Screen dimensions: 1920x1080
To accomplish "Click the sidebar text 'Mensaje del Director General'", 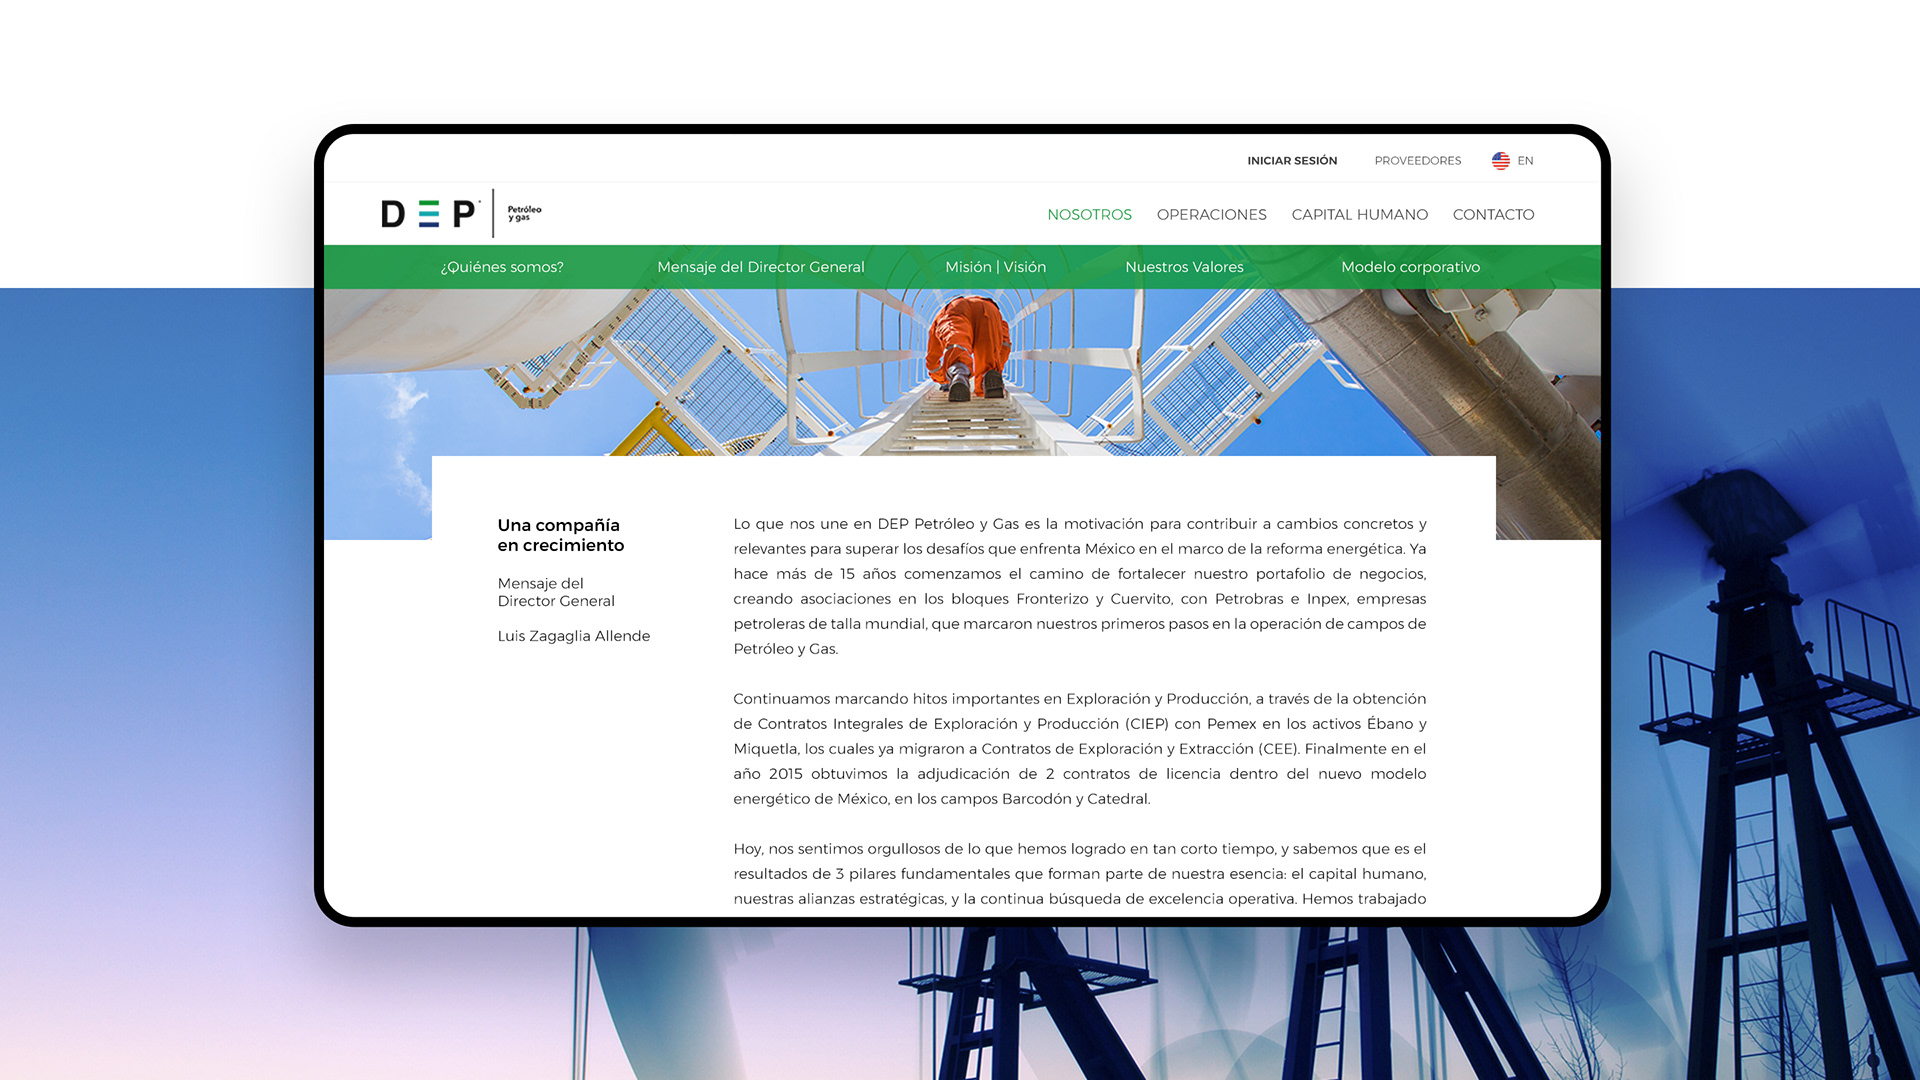I will [556, 592].
